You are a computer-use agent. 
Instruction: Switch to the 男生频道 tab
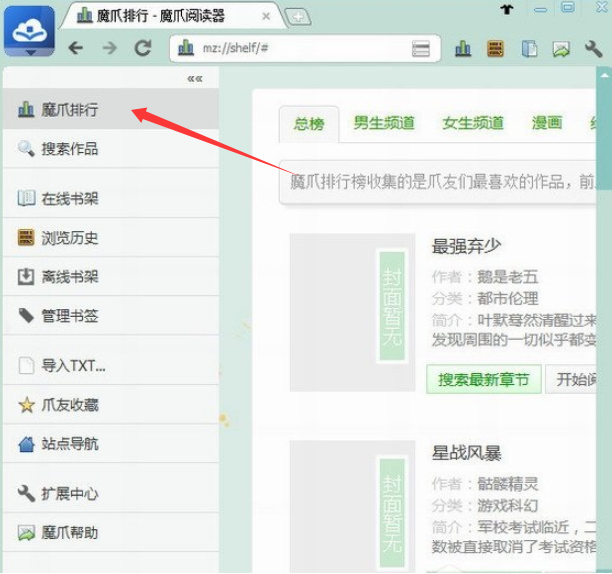[x=384, y=123]
